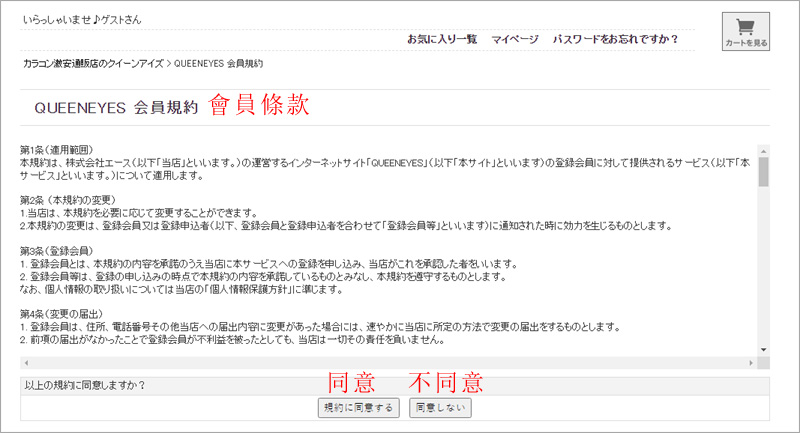
Task: Click the QUEENEYES 会員規約 page heading
Action: (x=114, y=108)
